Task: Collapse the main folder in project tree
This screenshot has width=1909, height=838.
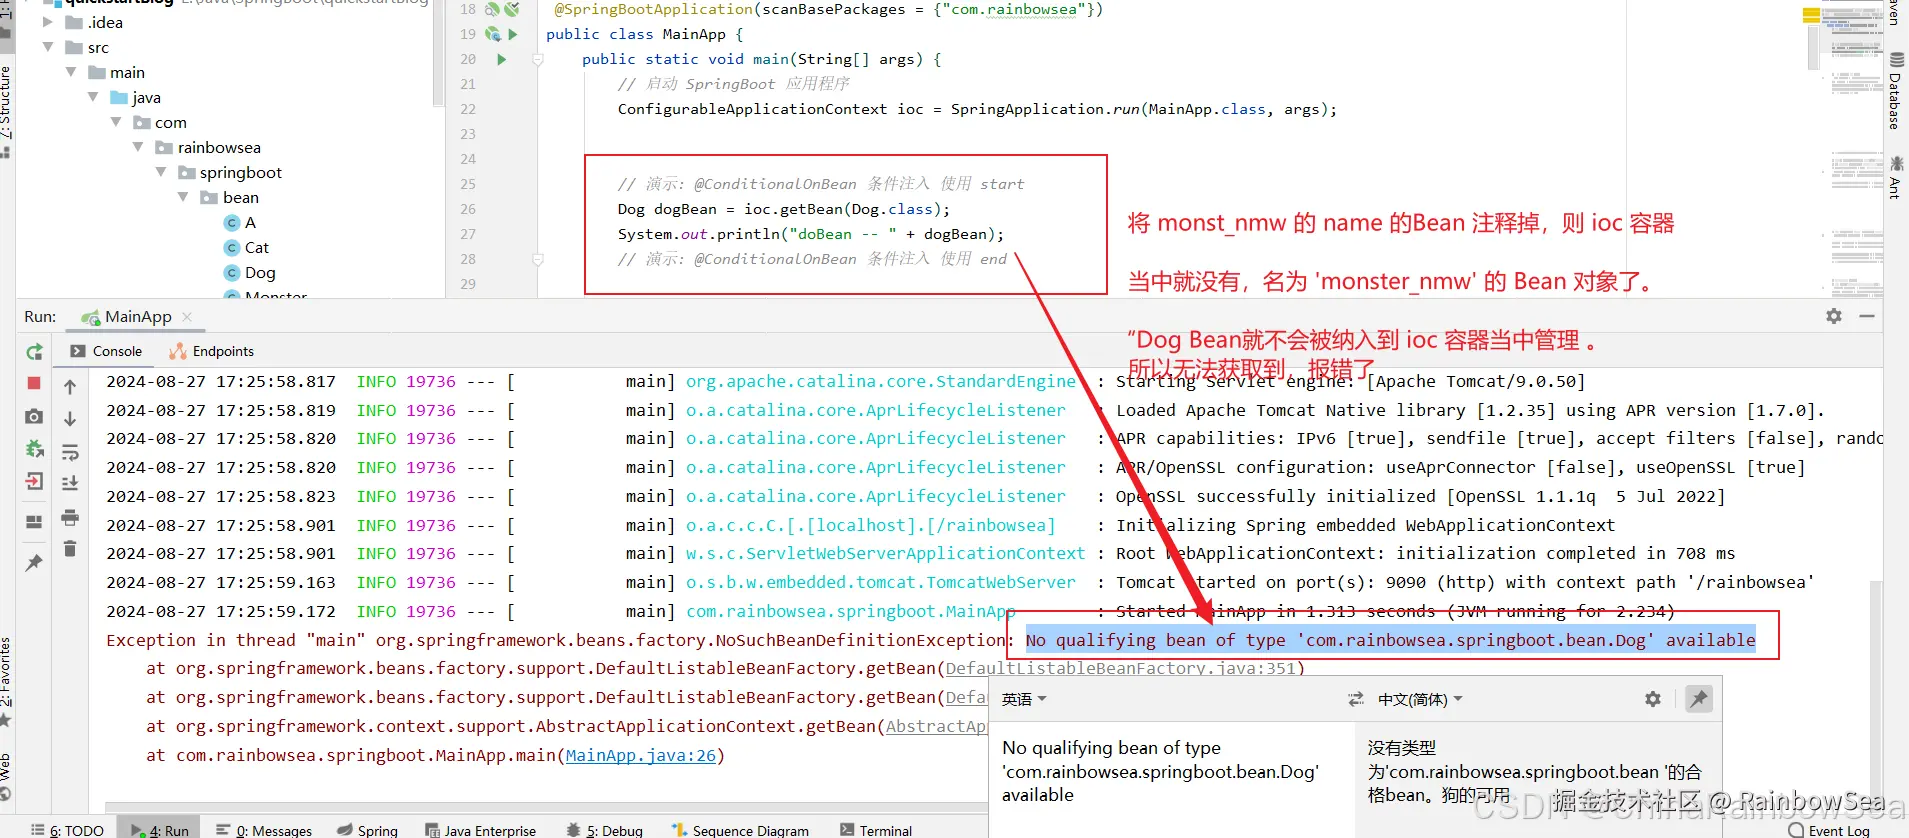Action: coord(70,72)
